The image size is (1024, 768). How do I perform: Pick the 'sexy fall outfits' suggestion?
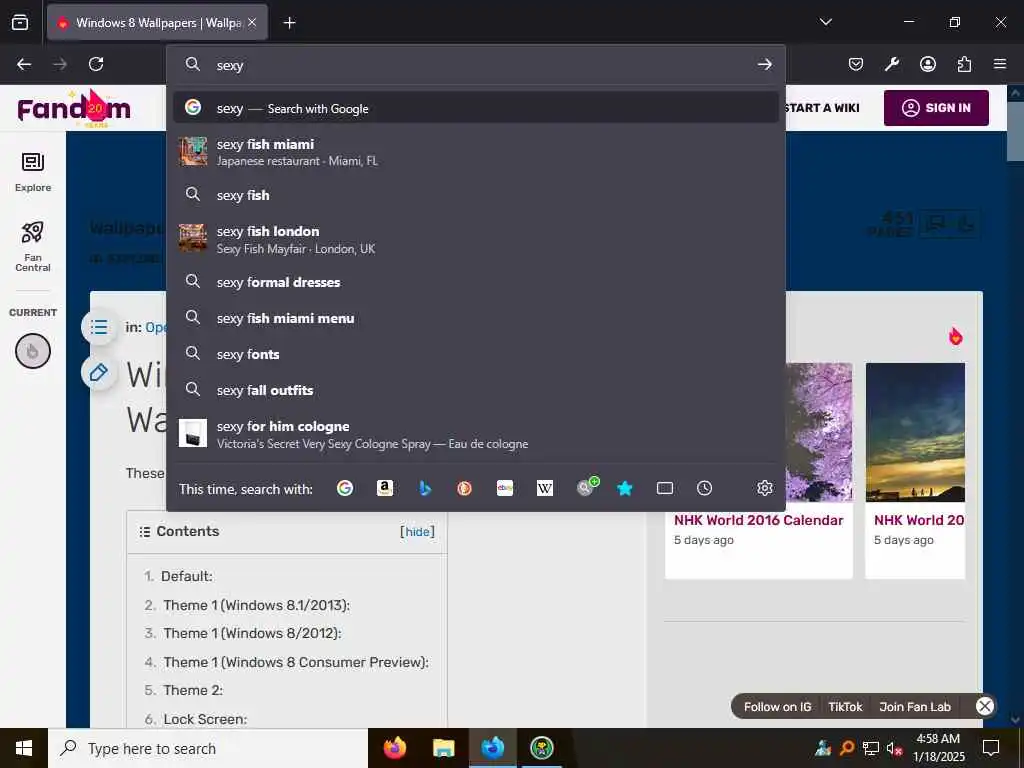(476, 390)
